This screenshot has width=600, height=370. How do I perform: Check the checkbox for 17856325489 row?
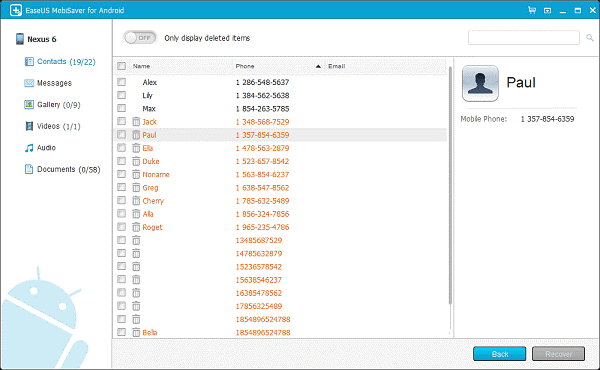pyautogui.click(x=121, y=306)
